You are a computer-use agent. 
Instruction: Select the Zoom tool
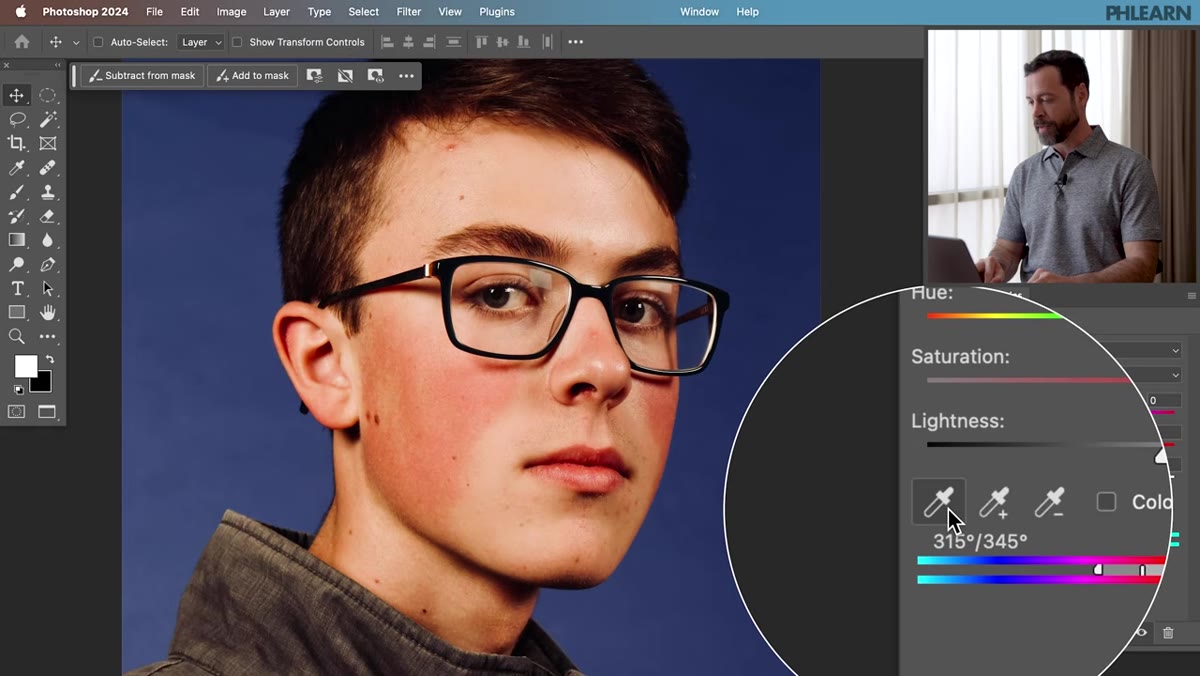17,337
